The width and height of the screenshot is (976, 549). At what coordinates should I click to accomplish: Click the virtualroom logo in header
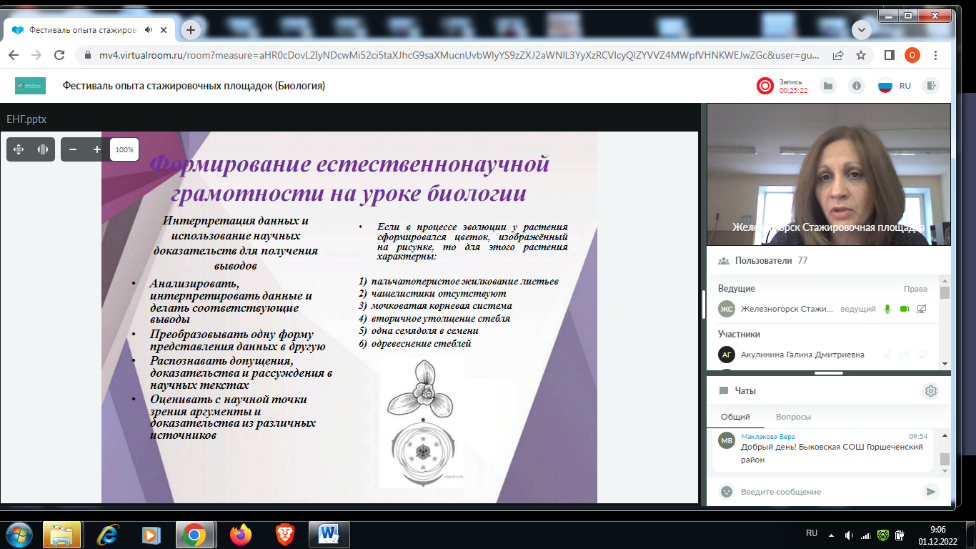tap(30, 85)
